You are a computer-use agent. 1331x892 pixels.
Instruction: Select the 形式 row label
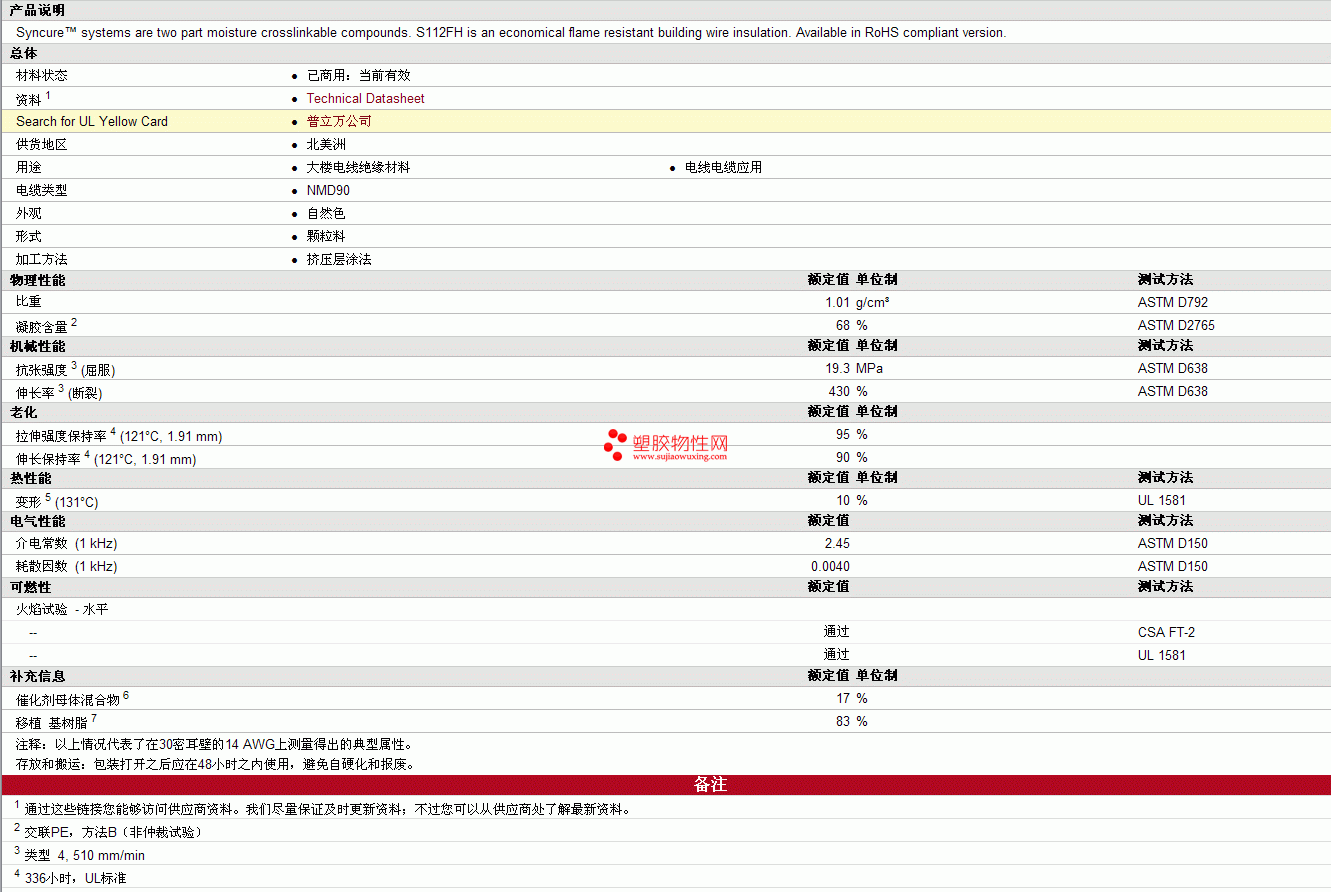coord(29,236)
